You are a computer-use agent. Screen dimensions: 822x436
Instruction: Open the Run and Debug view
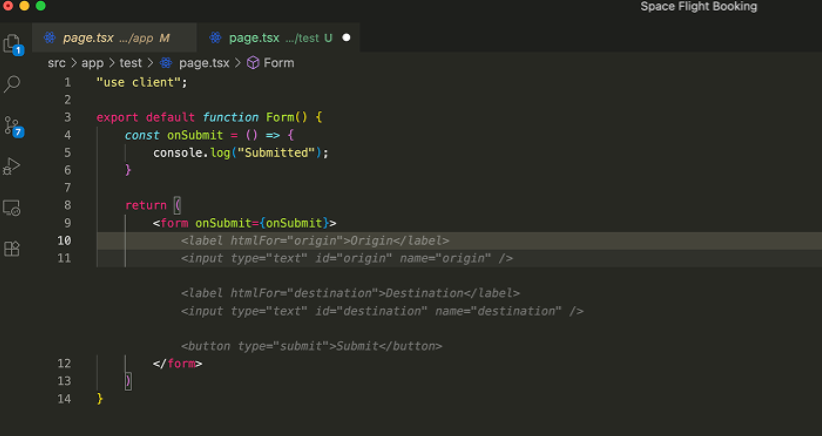[x=13, y=166]
